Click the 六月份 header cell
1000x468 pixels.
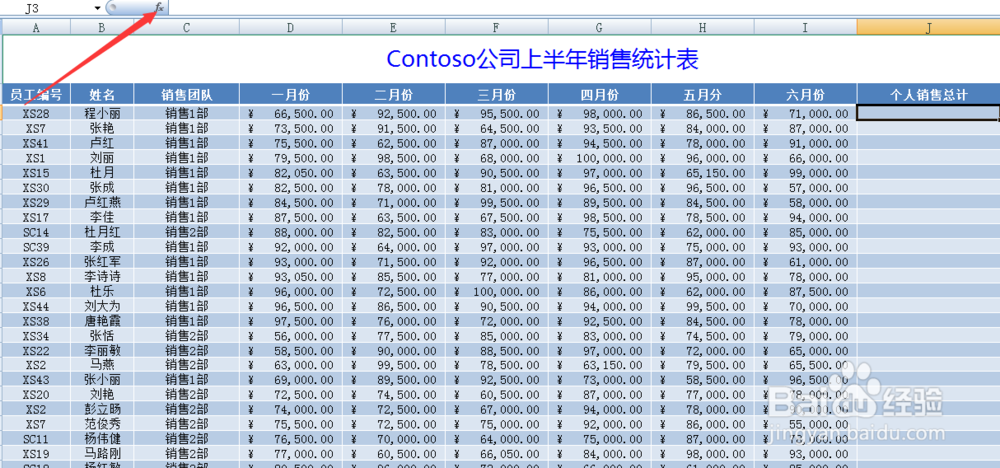(805, 94)
